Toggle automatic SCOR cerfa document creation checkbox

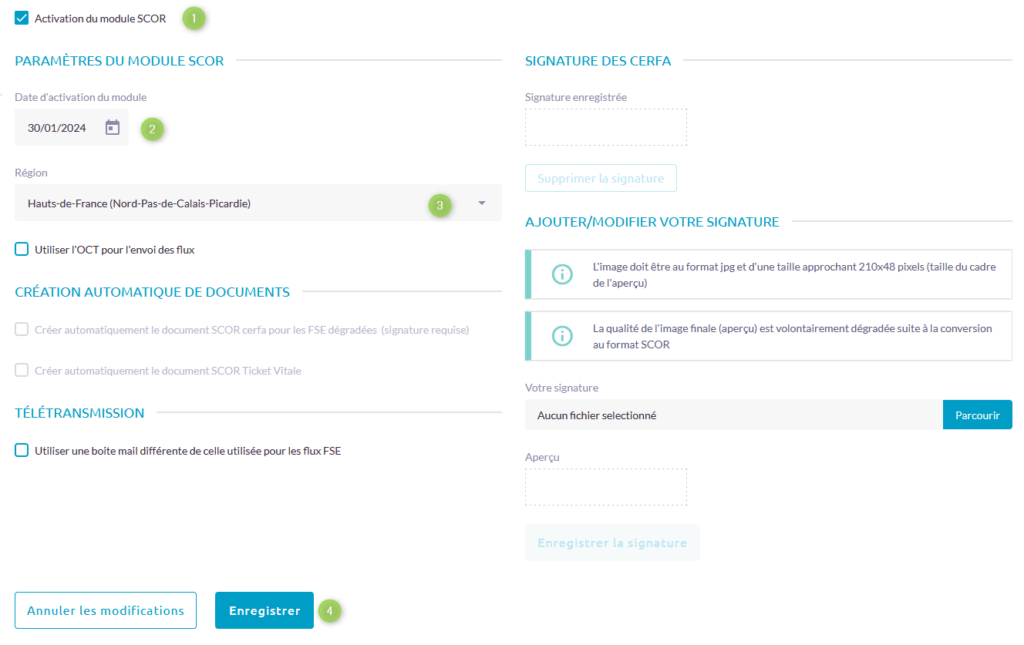[x=22, y=329]
